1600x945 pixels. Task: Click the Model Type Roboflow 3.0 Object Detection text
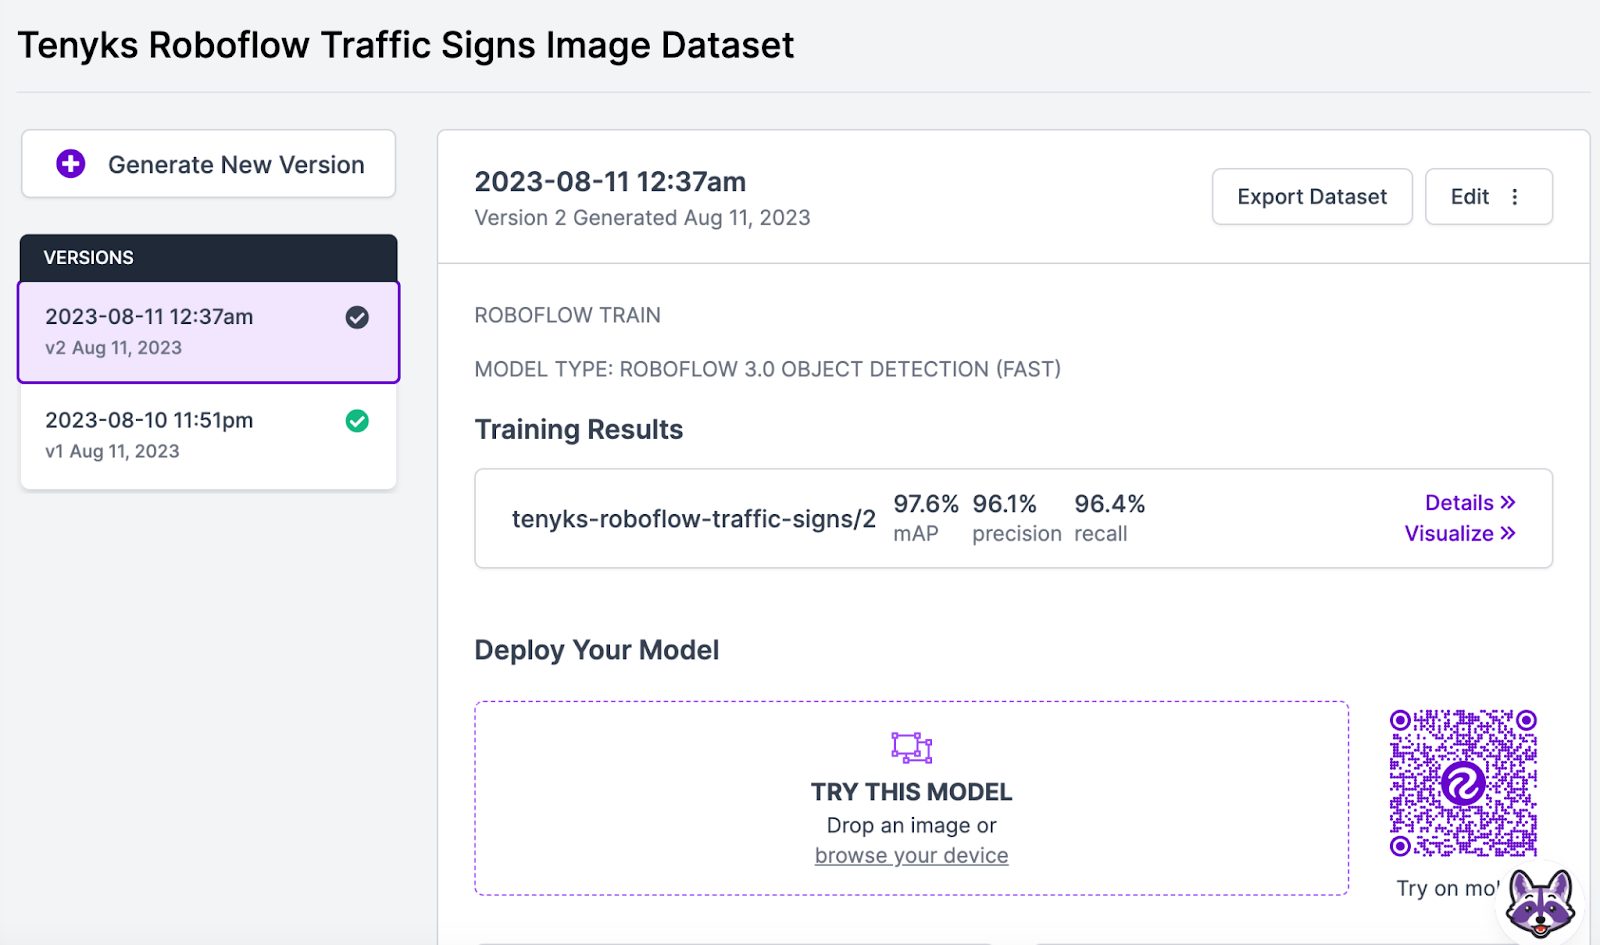[768, 369]
